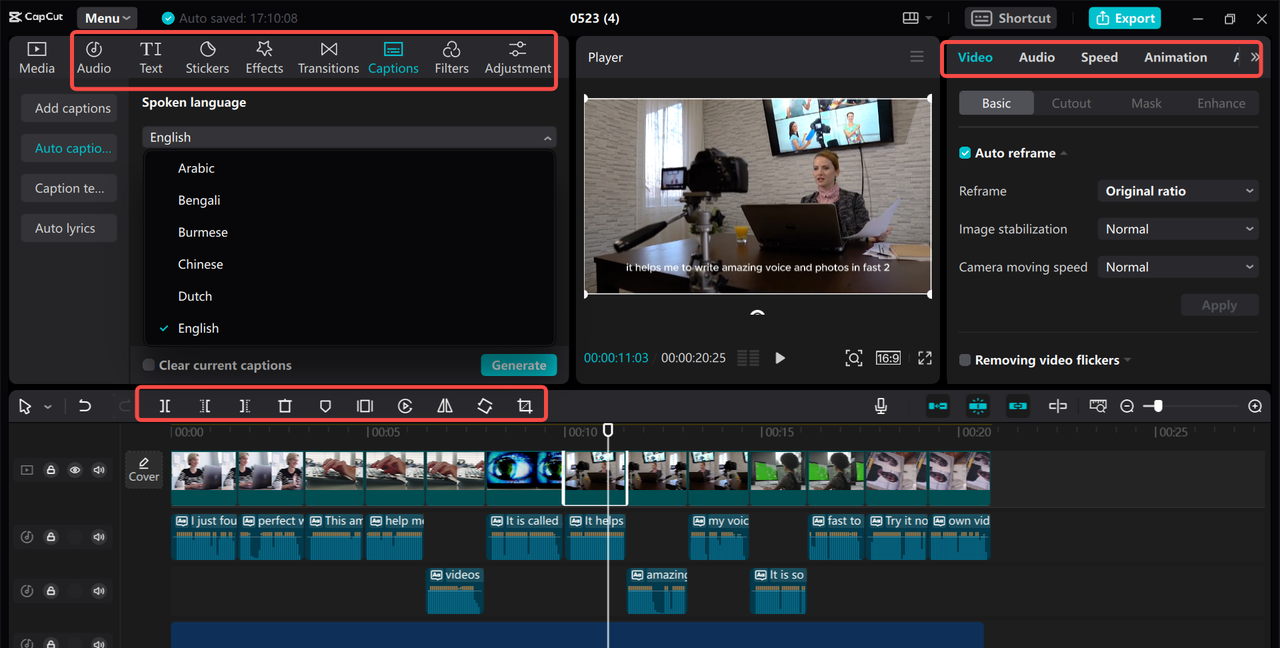Toggle linkage in timeline toolbar
Image resolution: width=1280 pixels, height=648 pixels.
click(x=1018, y=406)
